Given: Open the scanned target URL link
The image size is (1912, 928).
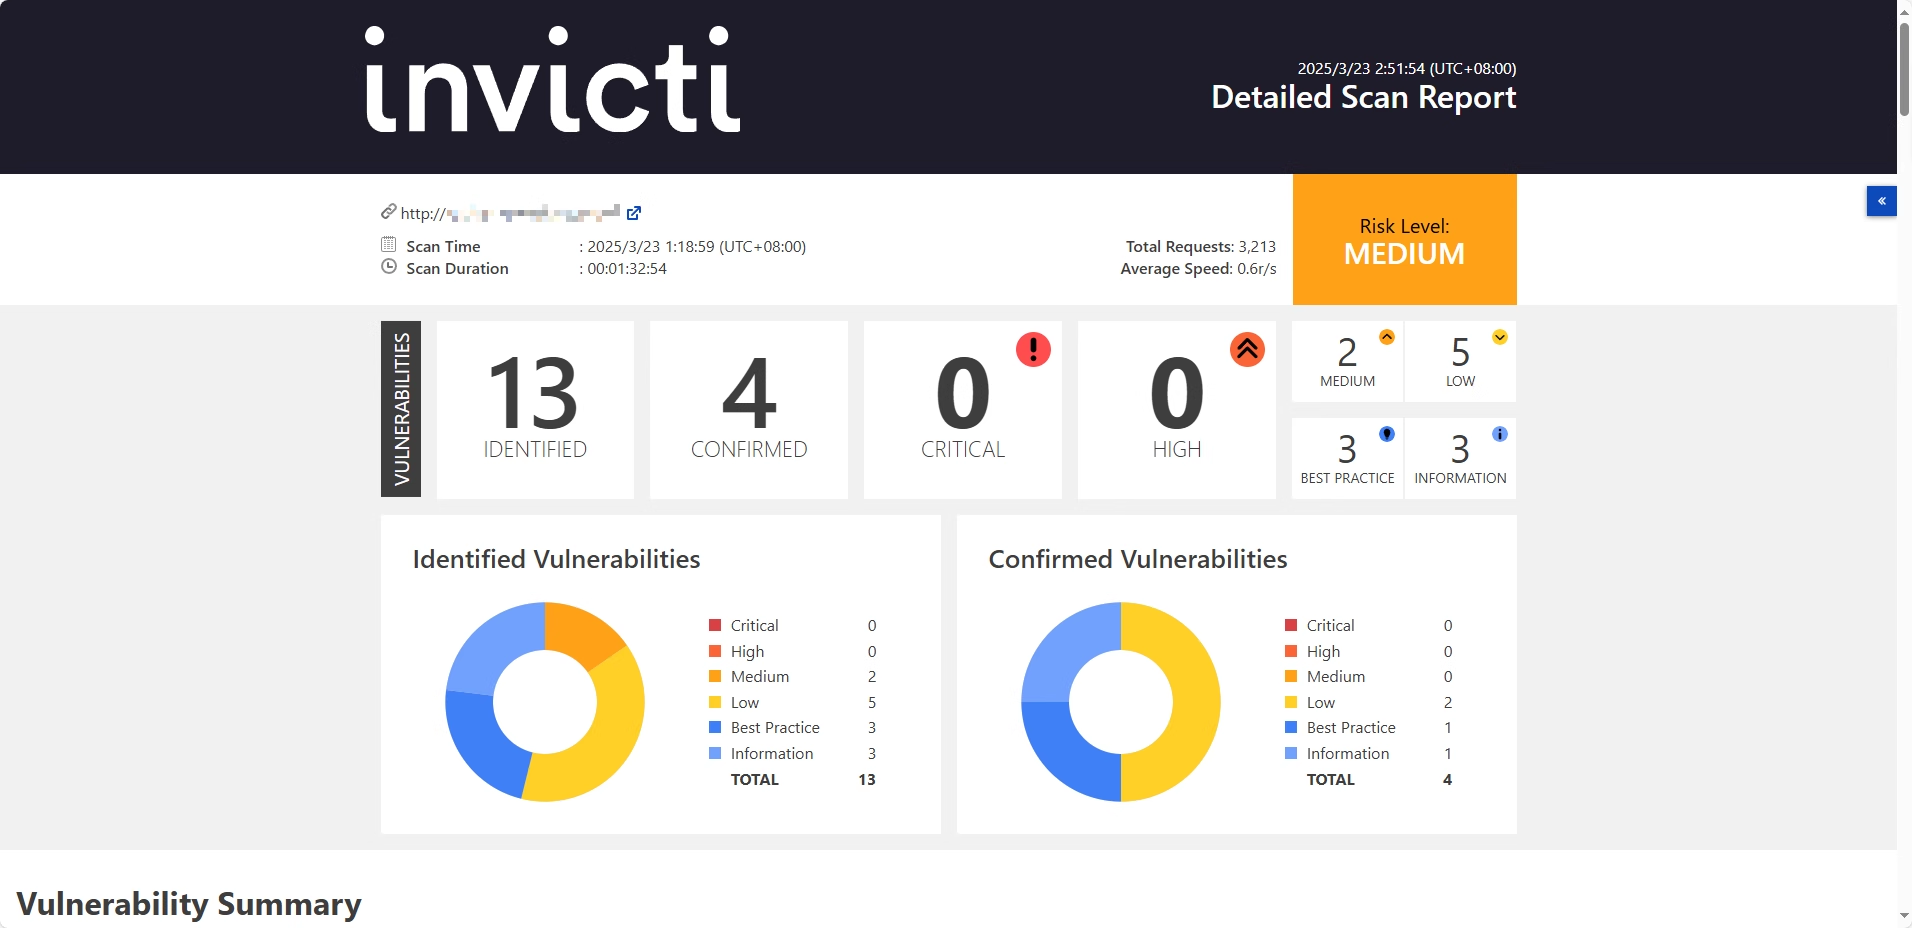Looking at the screenshot, I should (x=510, y=213).
